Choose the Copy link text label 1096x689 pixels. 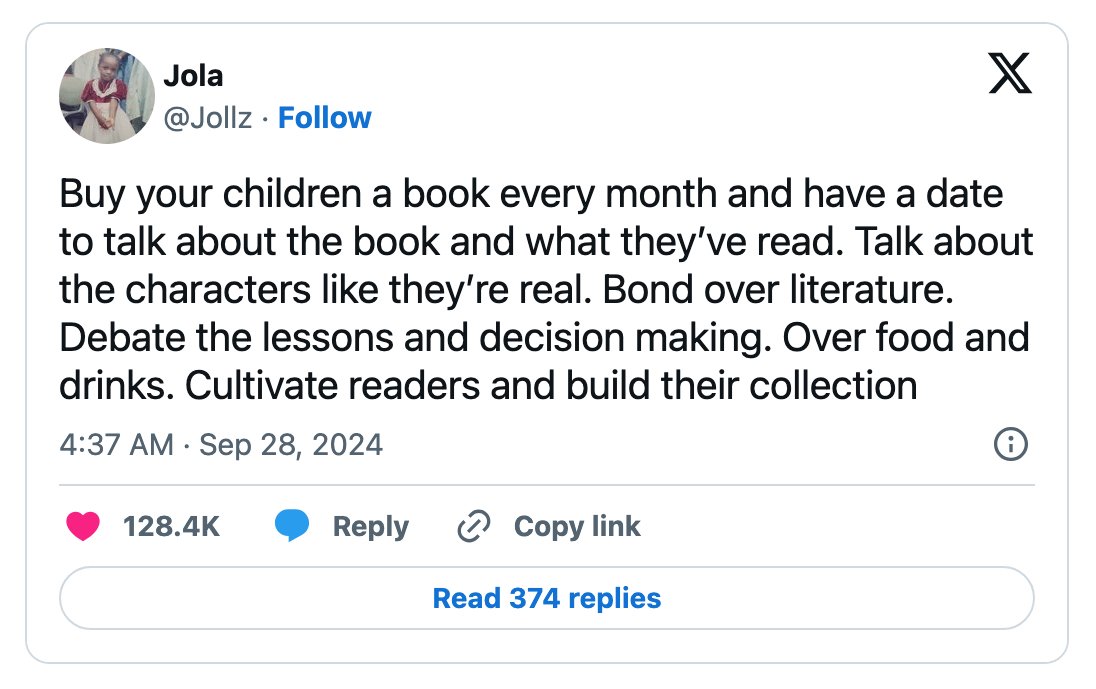pos(577,527)
